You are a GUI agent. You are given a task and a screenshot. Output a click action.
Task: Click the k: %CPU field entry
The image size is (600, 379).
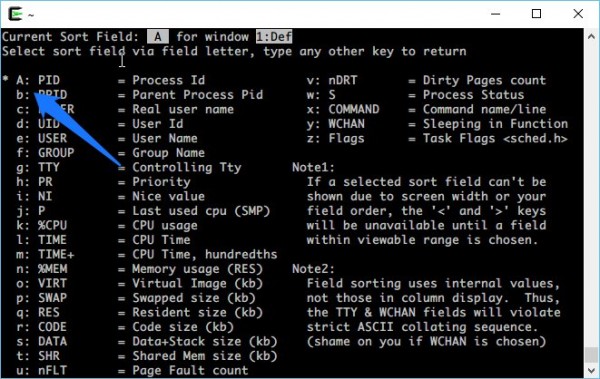42,225
